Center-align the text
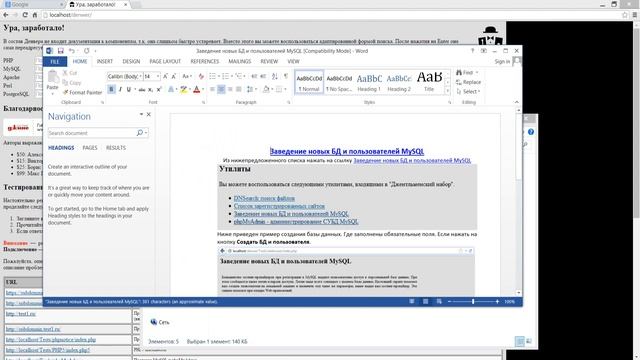640x360 pixels. tap(221, 89)
